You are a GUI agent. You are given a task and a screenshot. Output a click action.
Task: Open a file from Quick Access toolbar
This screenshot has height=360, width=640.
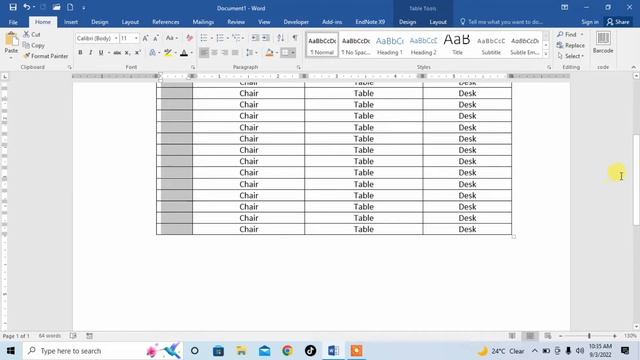click(56, 7)
